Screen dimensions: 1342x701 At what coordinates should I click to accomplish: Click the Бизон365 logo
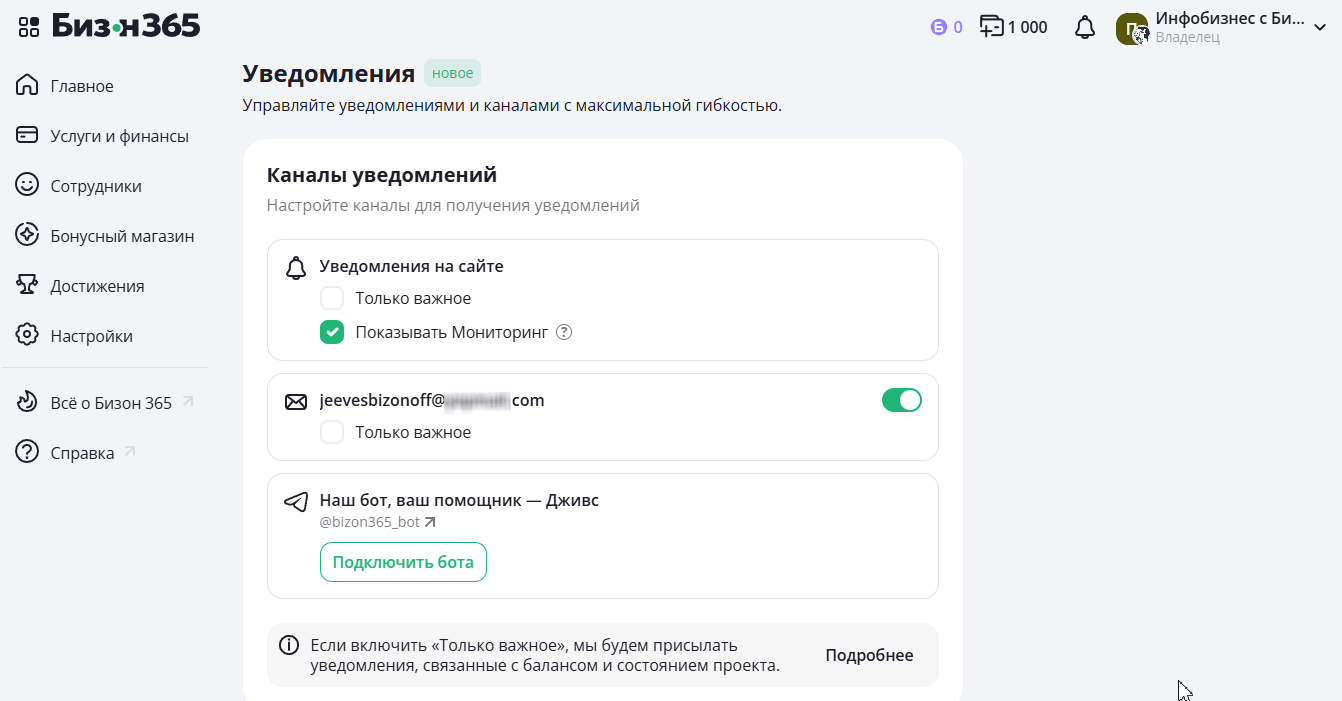tap(127, 27)
